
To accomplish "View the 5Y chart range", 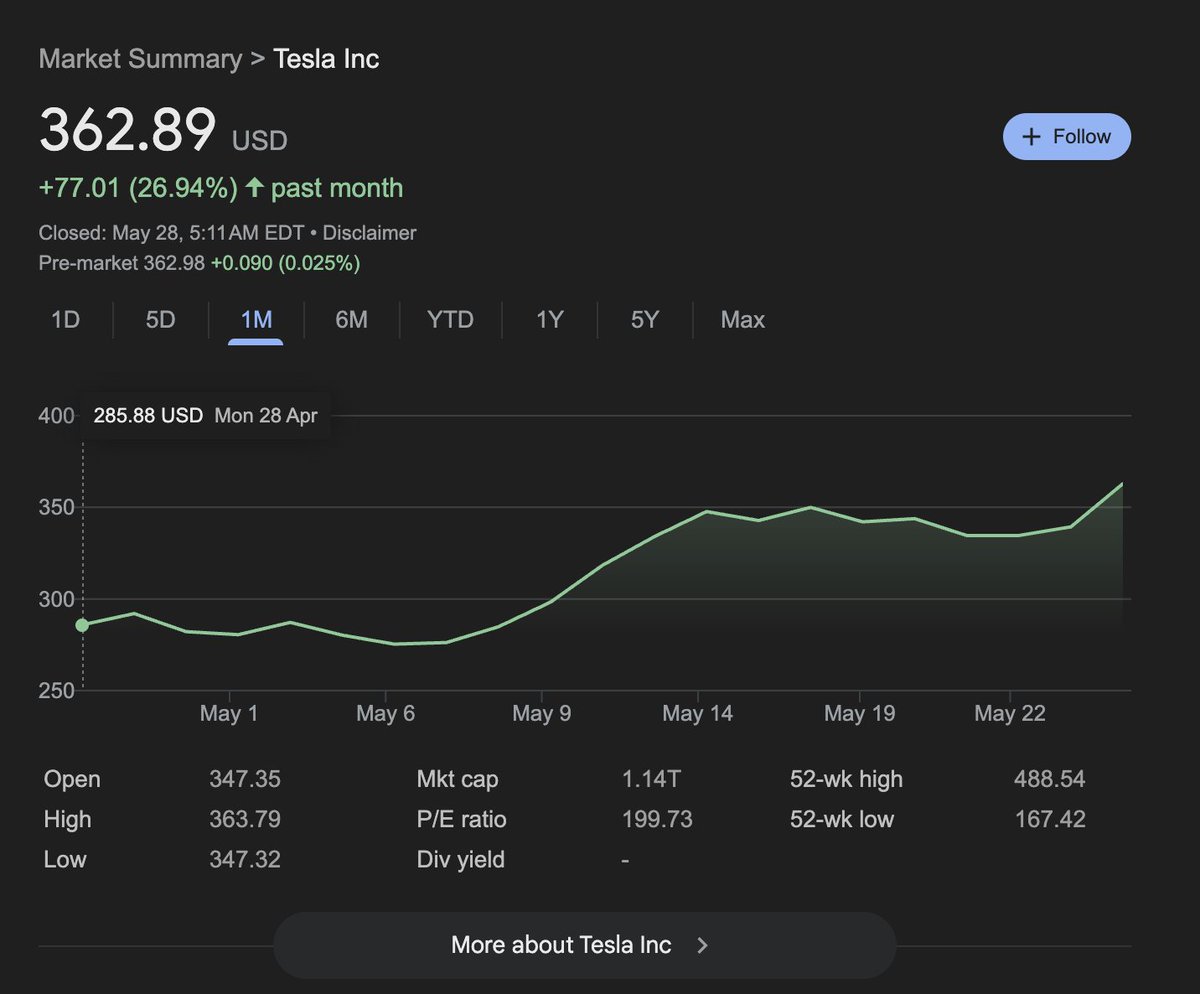I will [643, 319].
